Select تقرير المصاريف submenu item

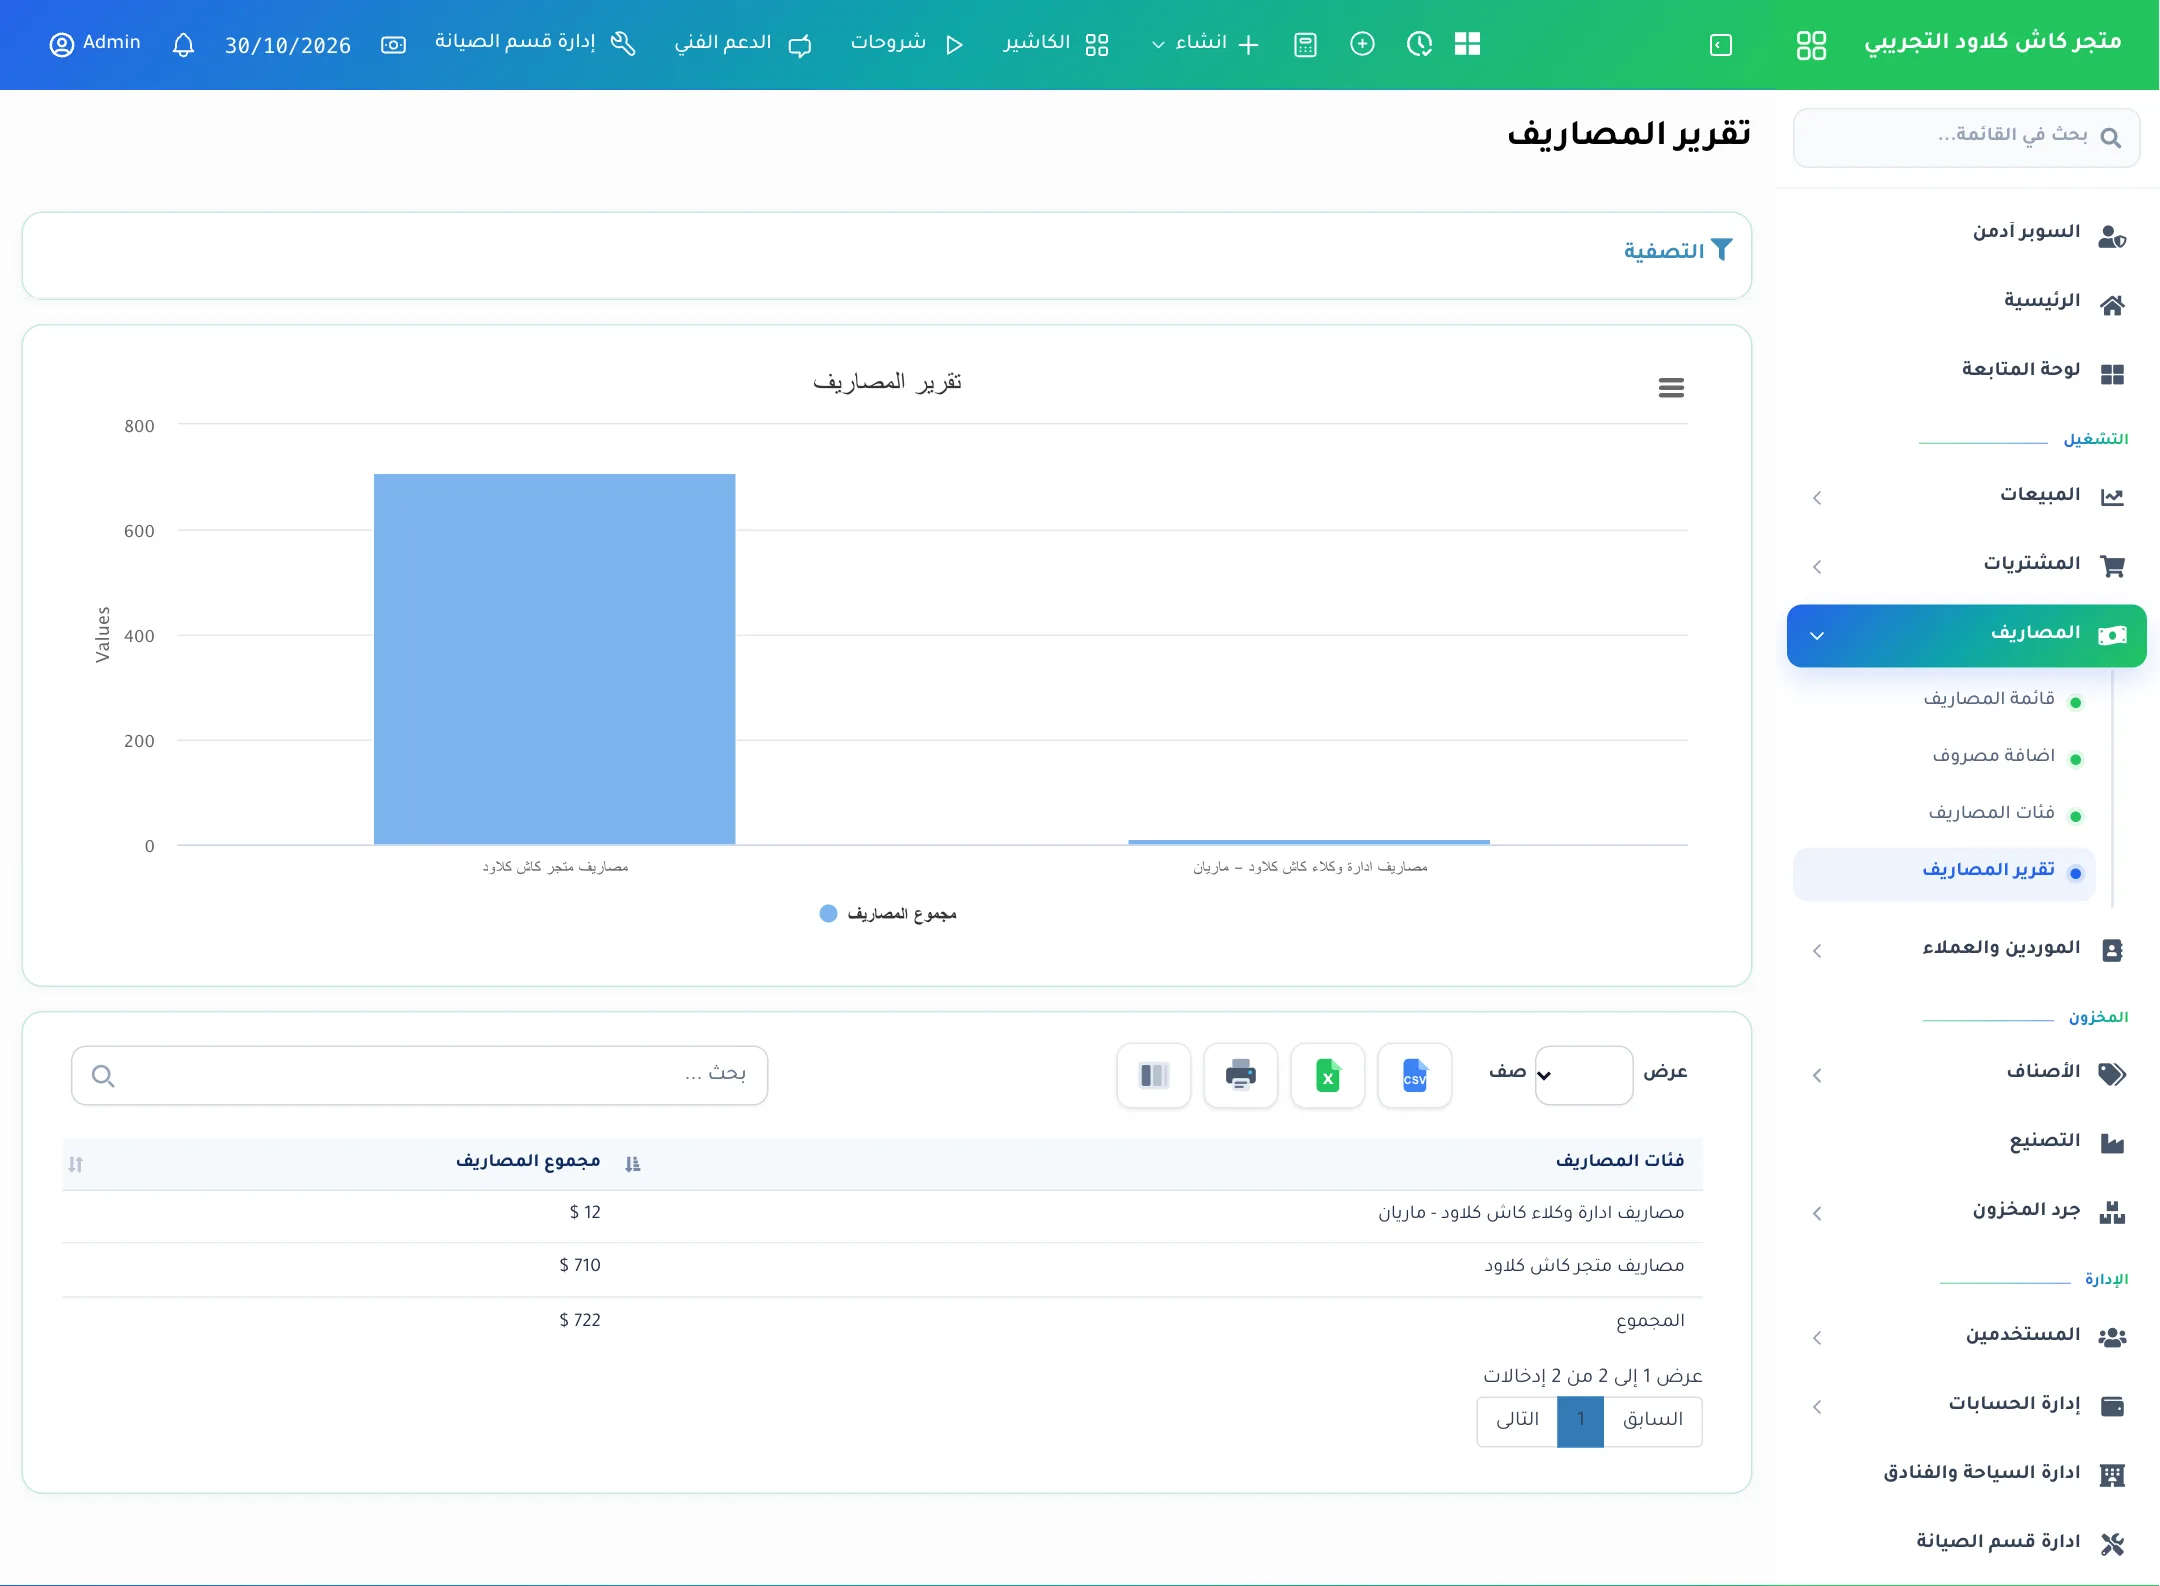coord(1944,873)
